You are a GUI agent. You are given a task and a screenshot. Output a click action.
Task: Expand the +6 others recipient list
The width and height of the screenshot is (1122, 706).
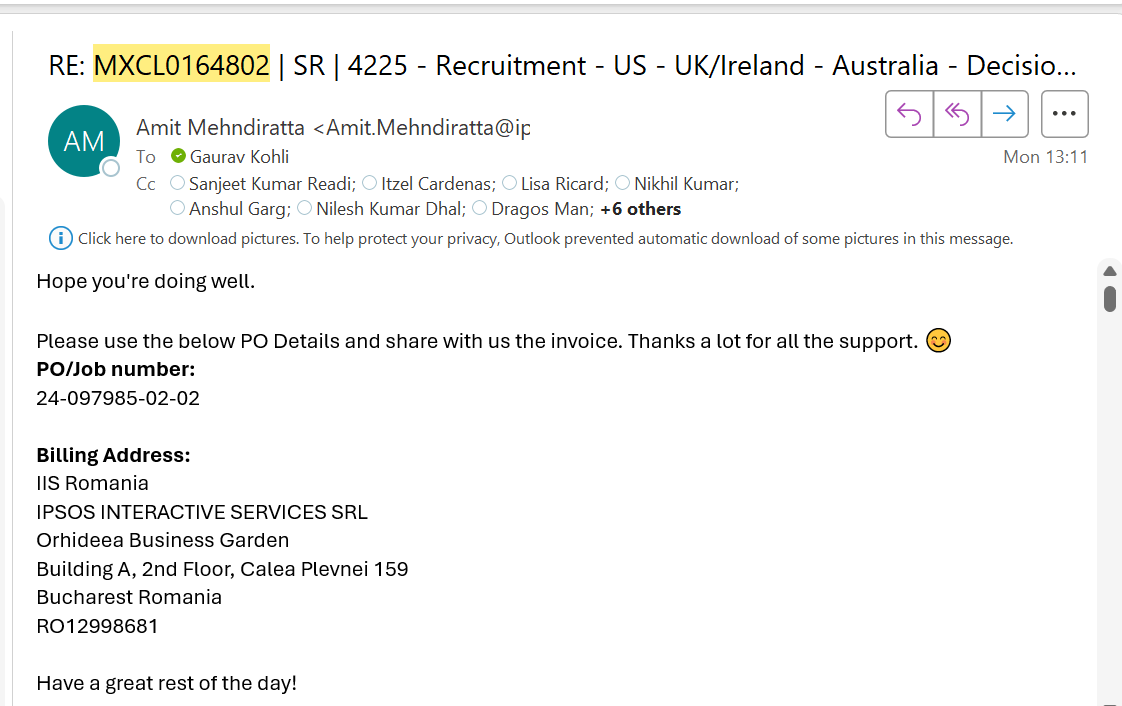[x=640, y=209]
